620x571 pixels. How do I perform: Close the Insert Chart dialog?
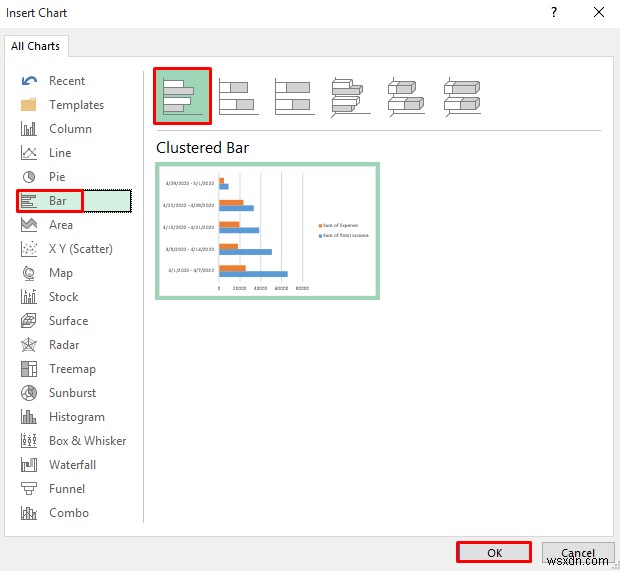point(599,12)
